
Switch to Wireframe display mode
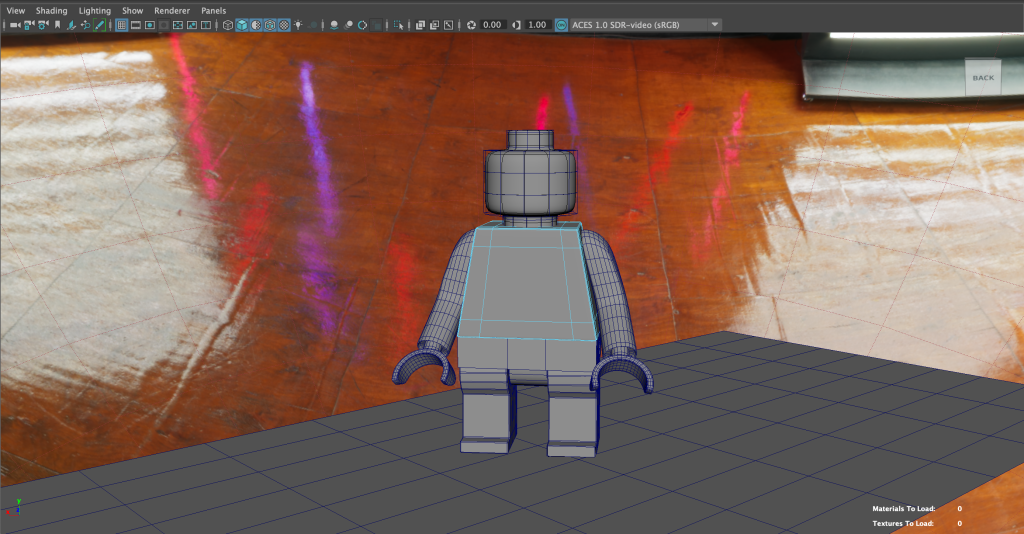click(x=227, y=25)
